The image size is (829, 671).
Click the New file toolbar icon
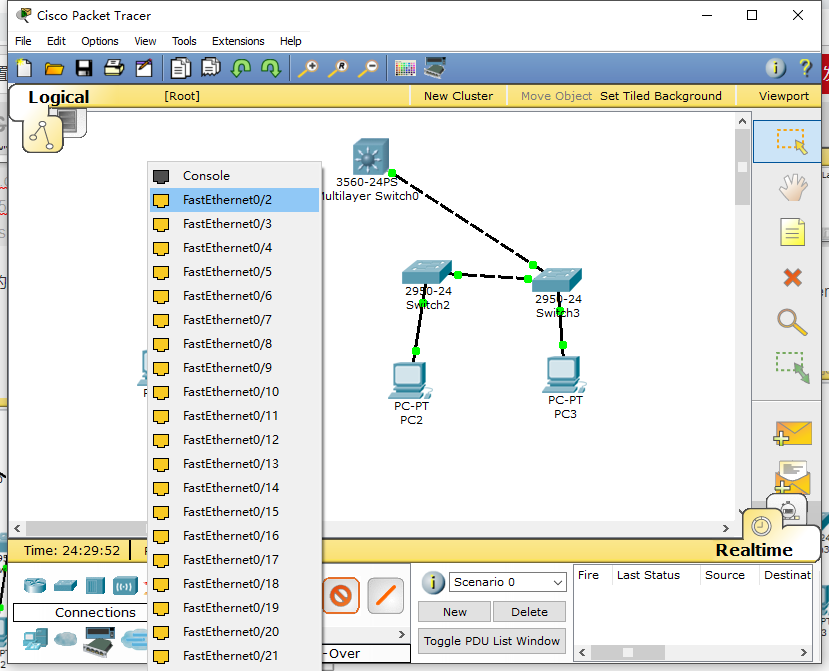[24, 68]
